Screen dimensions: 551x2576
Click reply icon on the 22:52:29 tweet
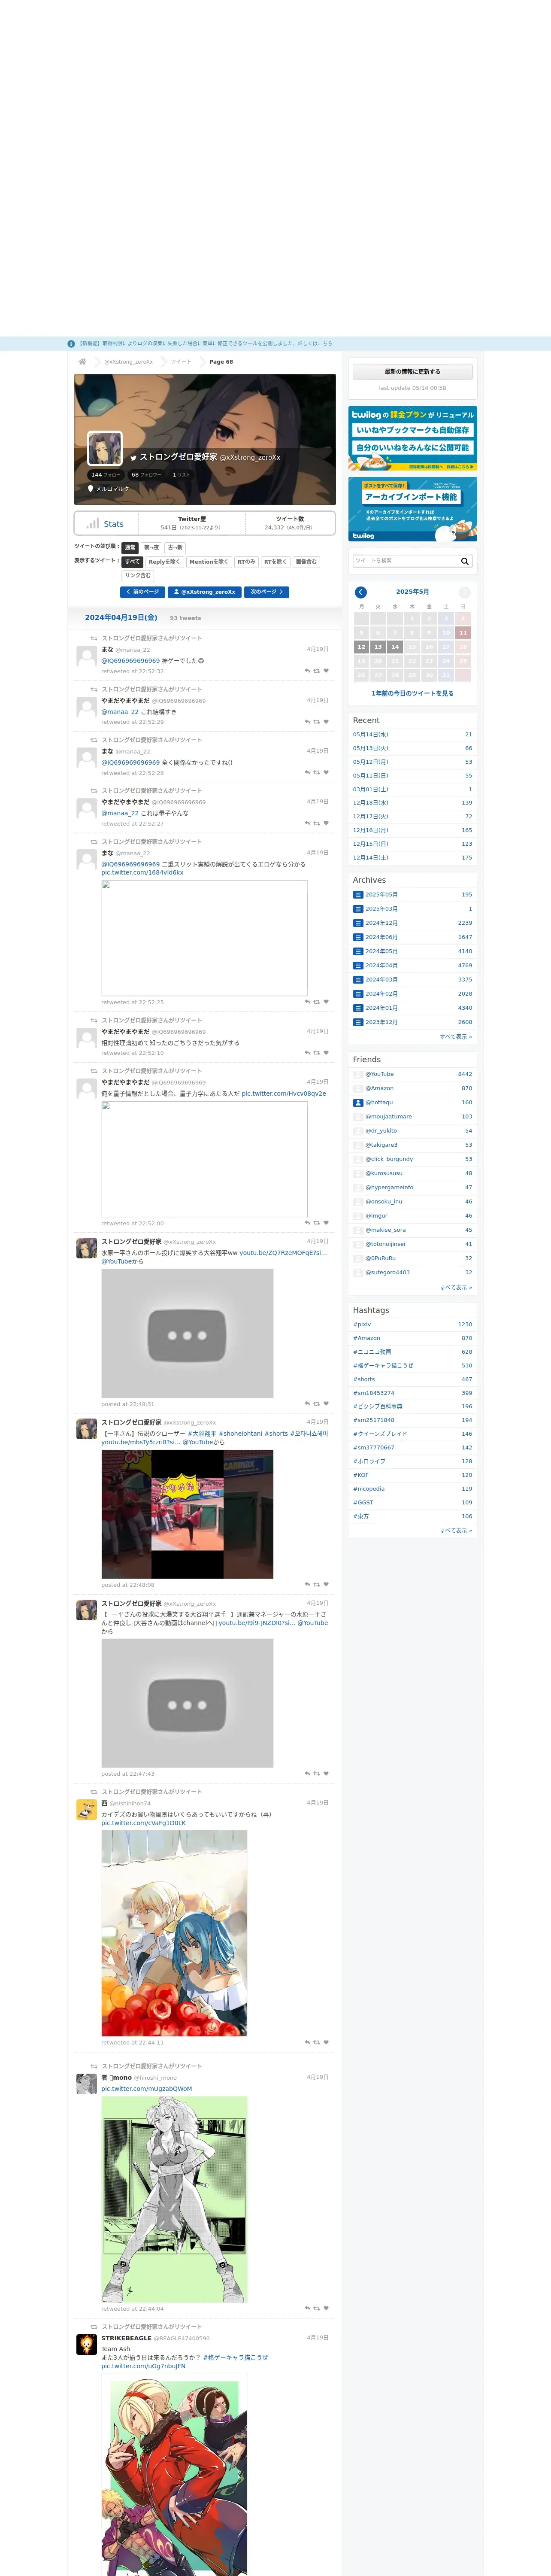coord(307,722)
